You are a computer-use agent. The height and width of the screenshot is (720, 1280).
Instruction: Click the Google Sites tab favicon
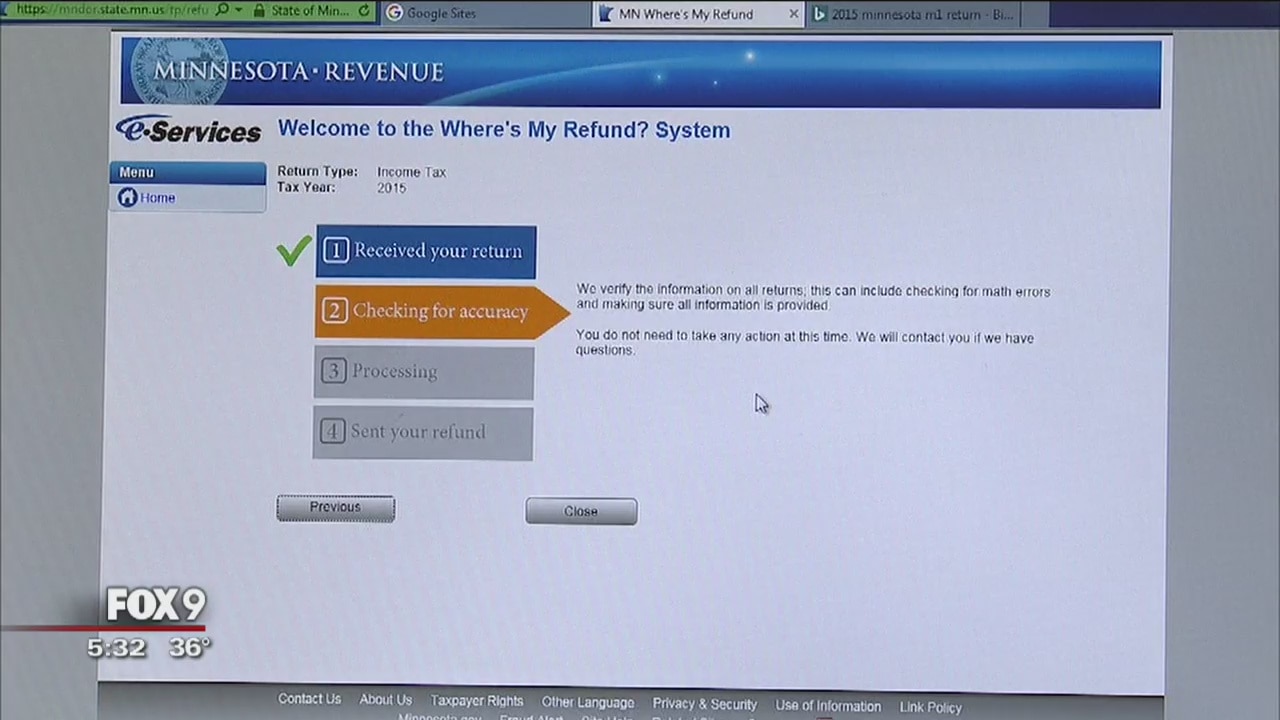(394, 14)
